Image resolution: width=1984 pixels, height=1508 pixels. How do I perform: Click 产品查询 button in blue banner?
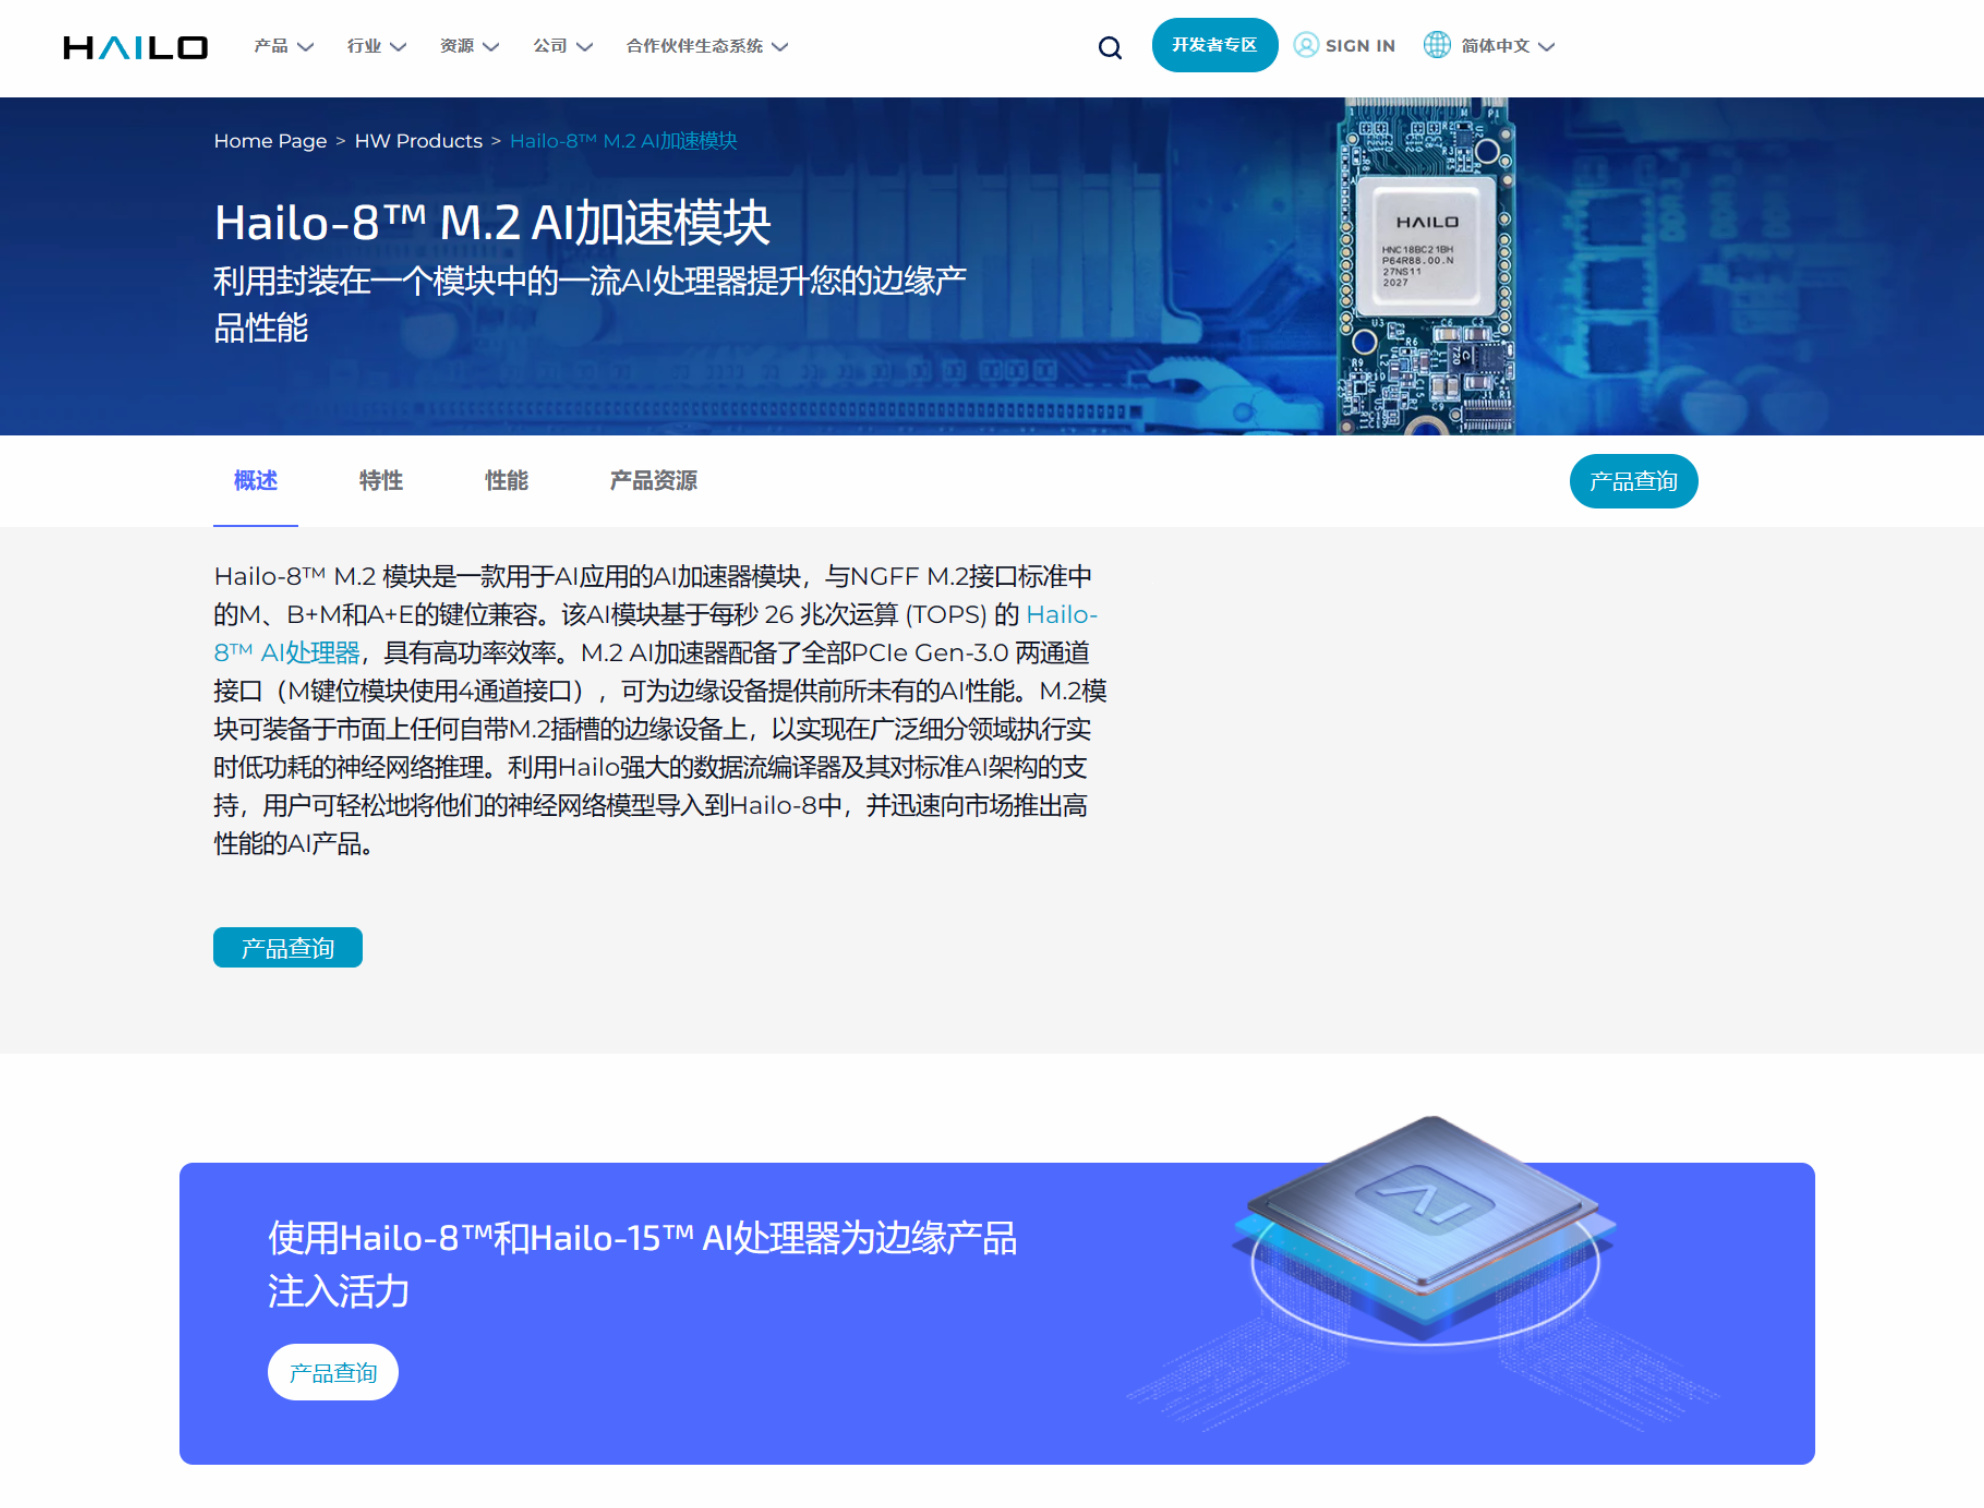tap(333, 1372)
